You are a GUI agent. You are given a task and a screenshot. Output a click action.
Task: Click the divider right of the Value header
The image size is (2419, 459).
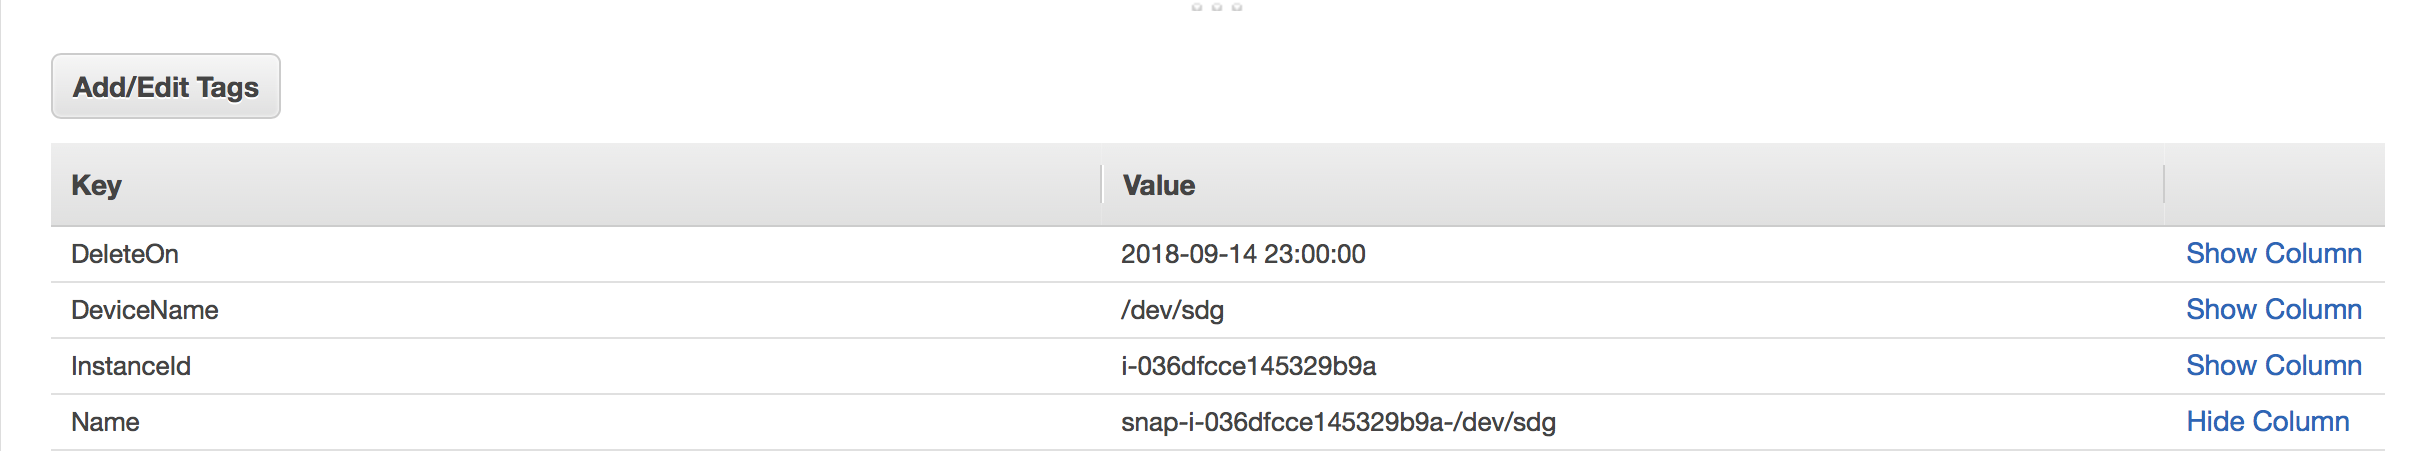tap(2164, 185)
